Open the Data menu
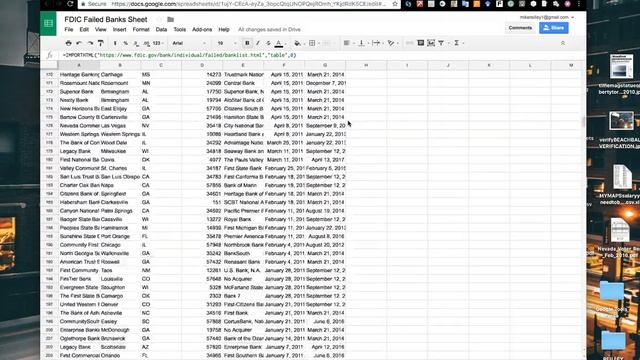 click(x=161, y=29)
